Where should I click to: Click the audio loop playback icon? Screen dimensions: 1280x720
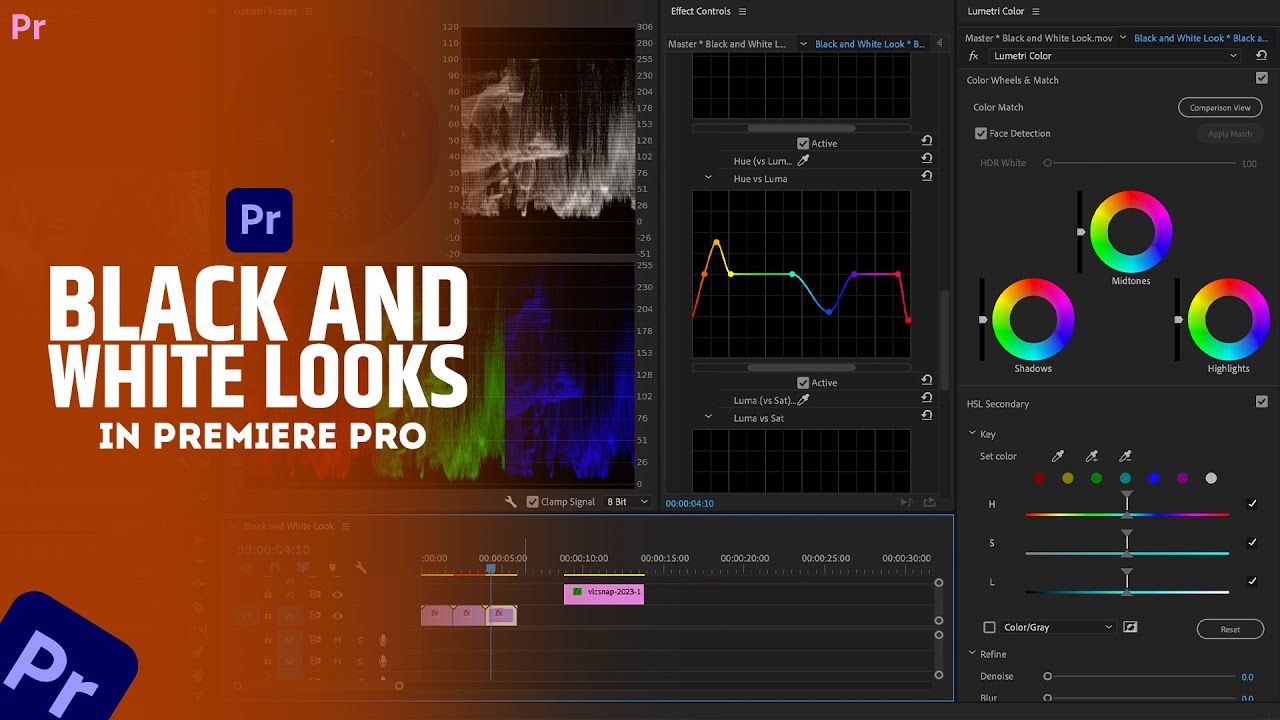click(906, 503)
